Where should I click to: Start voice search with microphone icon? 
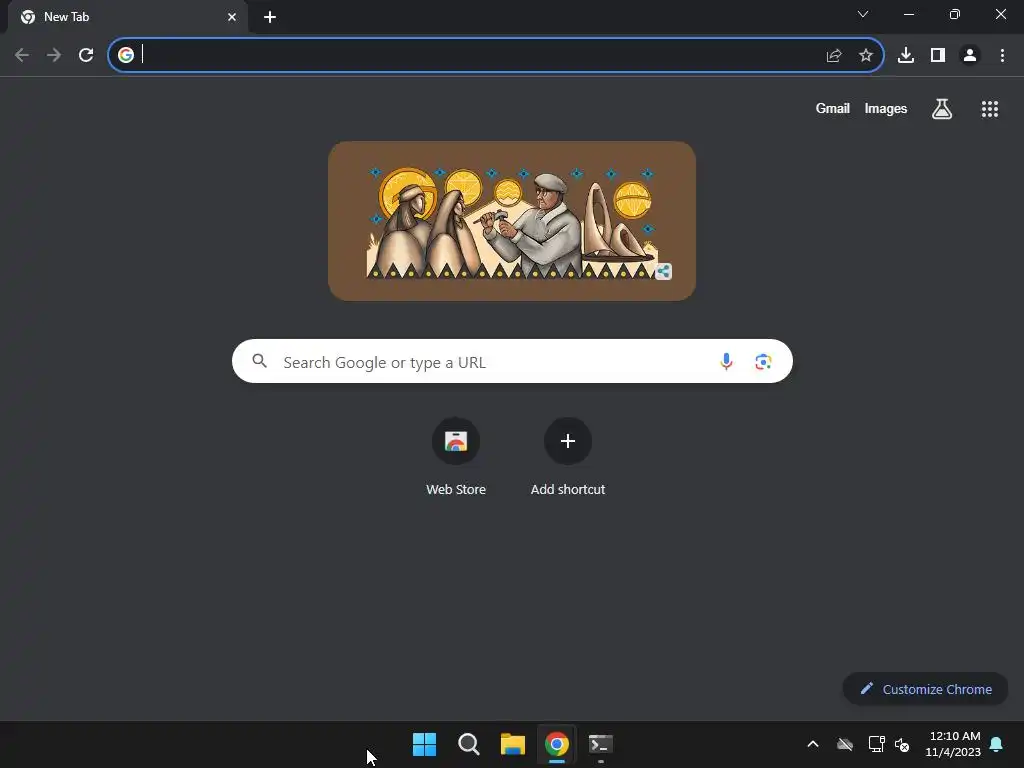726,361
